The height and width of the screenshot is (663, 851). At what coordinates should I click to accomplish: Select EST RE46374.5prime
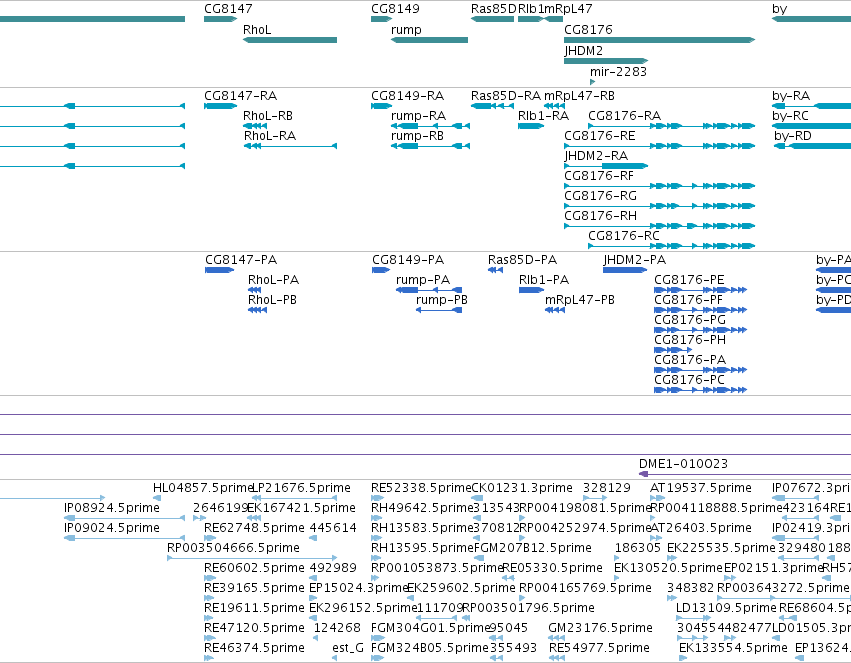pyautogui.click(x=209, y=658)
